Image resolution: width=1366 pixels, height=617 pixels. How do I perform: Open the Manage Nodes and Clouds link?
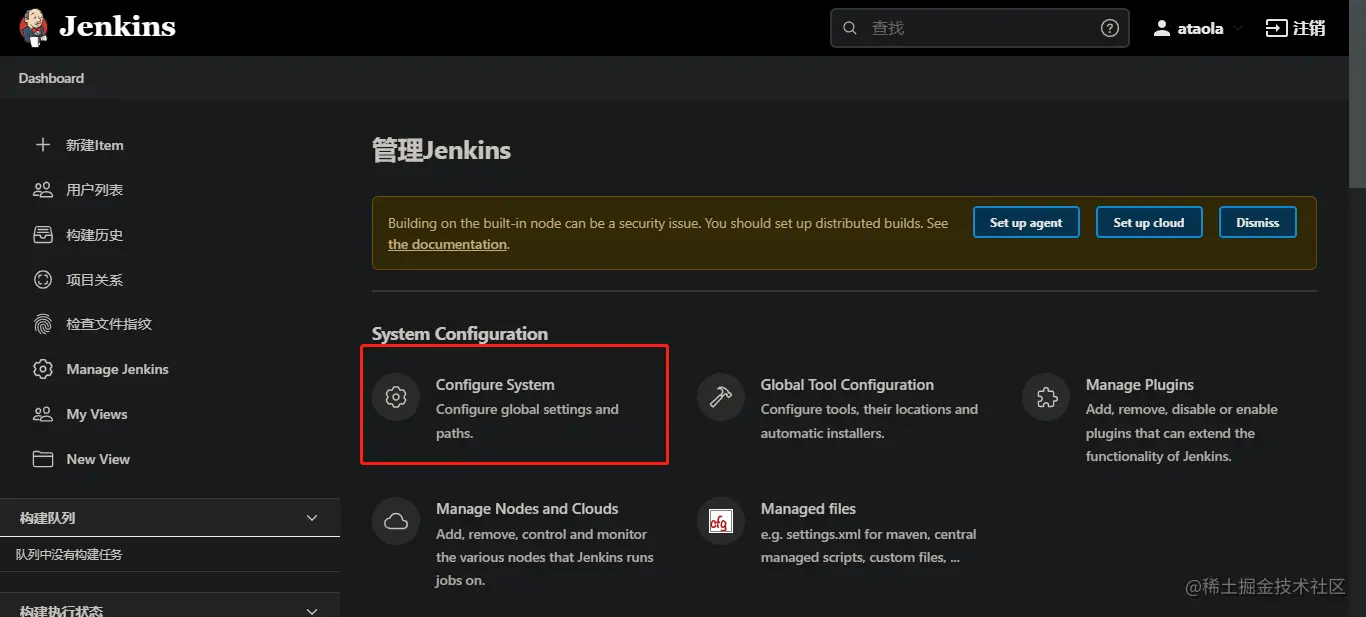pos(527,509)
